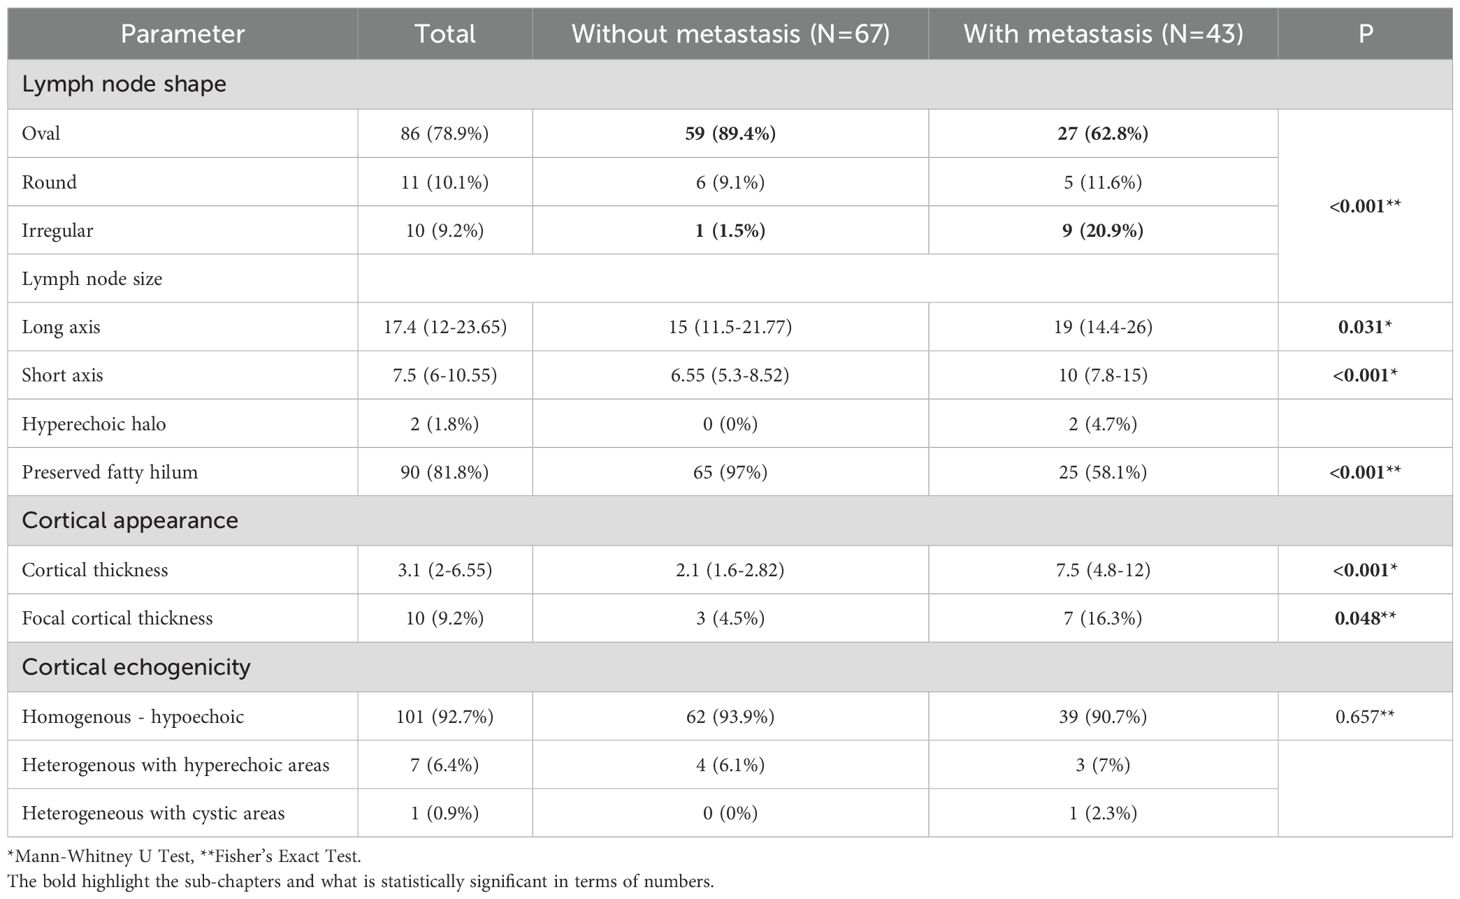This screenshot has height=899, width=1460.
Task: Select the Without metastasis (N=67) header
Action: 730,34
